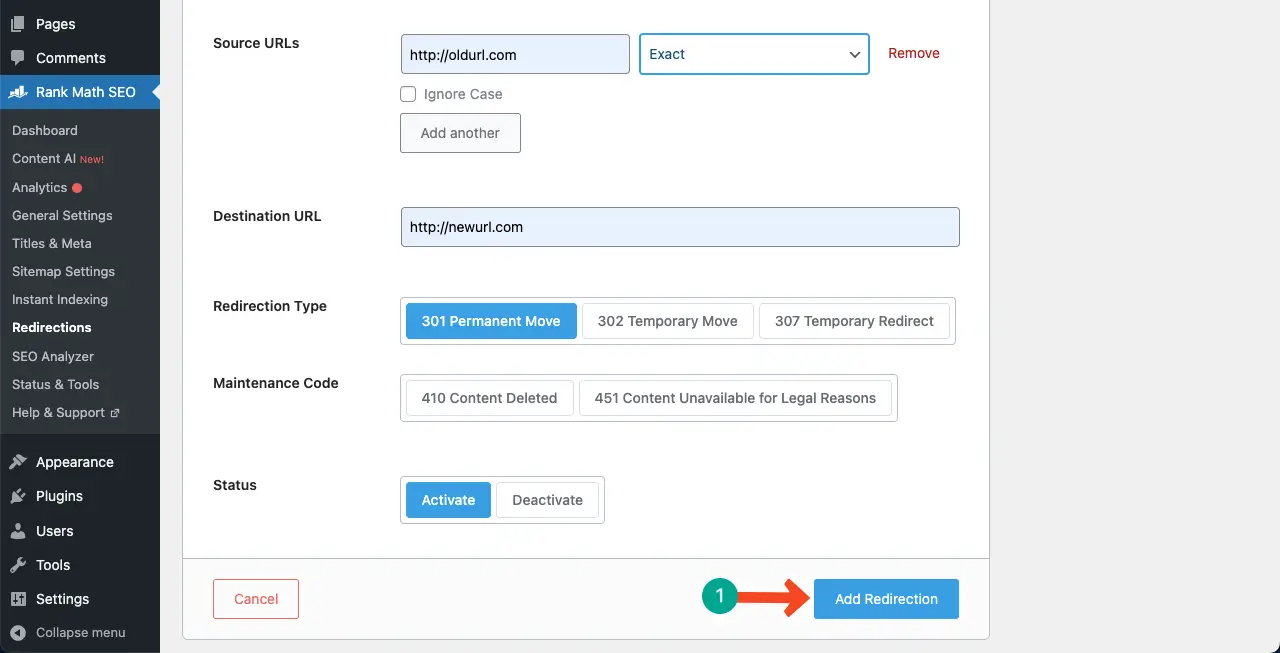Select 301 Permanent Move redirection type
Screen dimensions: 1280x653
[491, 321]
